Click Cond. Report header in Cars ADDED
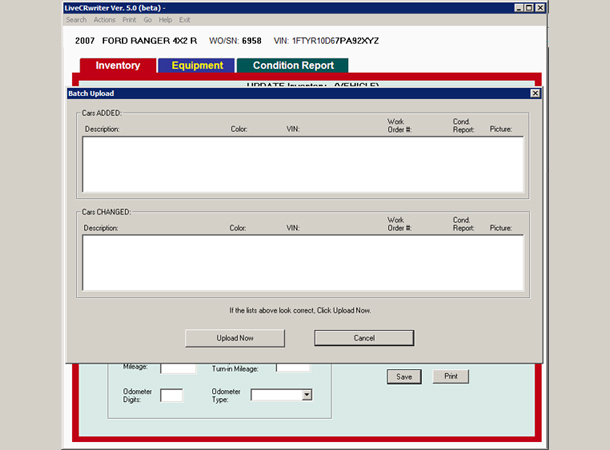Image resolution: width=610 pixels, height=450 pixels. [x=463, y=126]
